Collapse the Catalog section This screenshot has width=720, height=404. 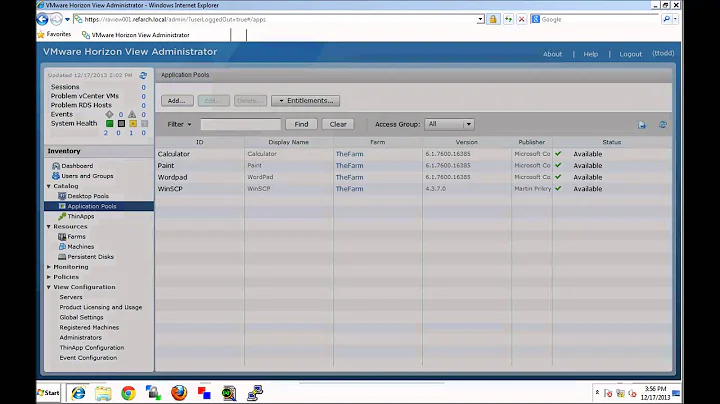click(49, 186)
